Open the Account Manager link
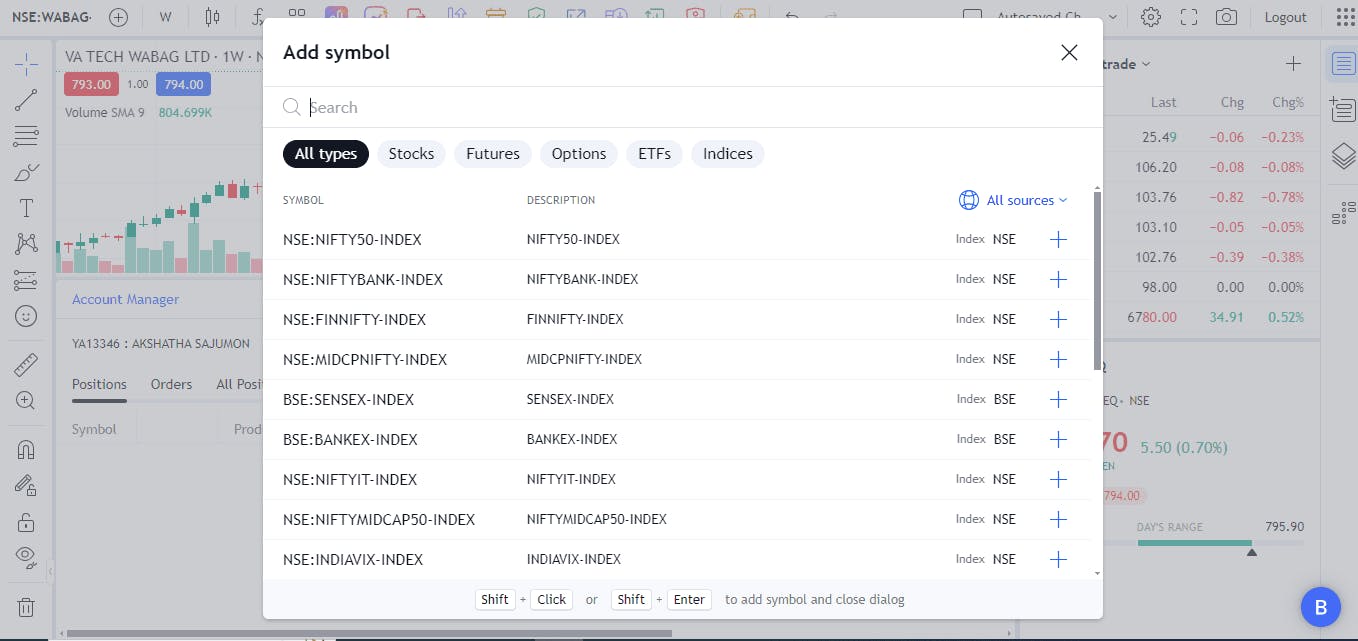Viewport: 1358px width, 641px height. [x=125, y=299]
